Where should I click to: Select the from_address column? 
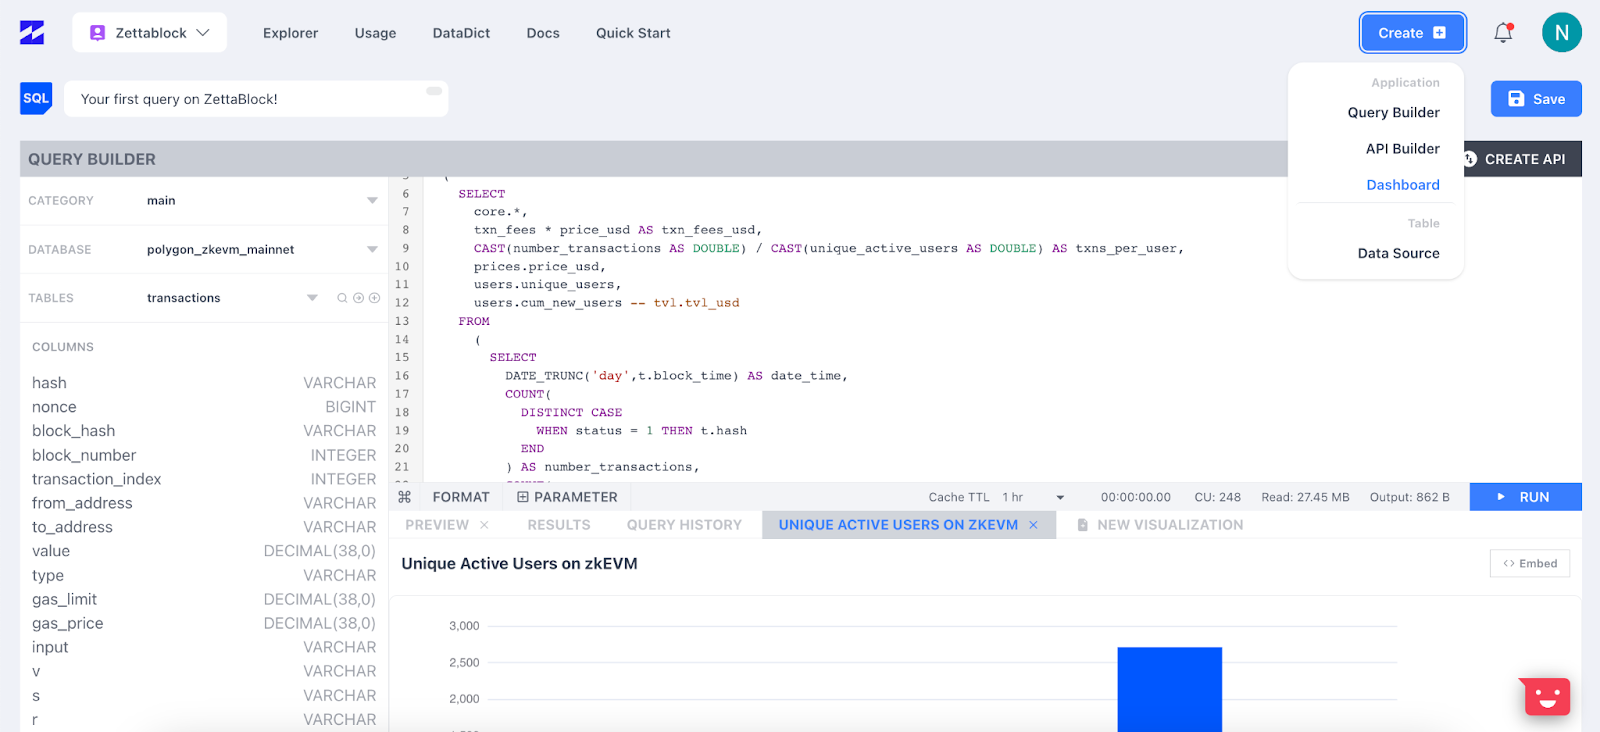pos(204,503)
